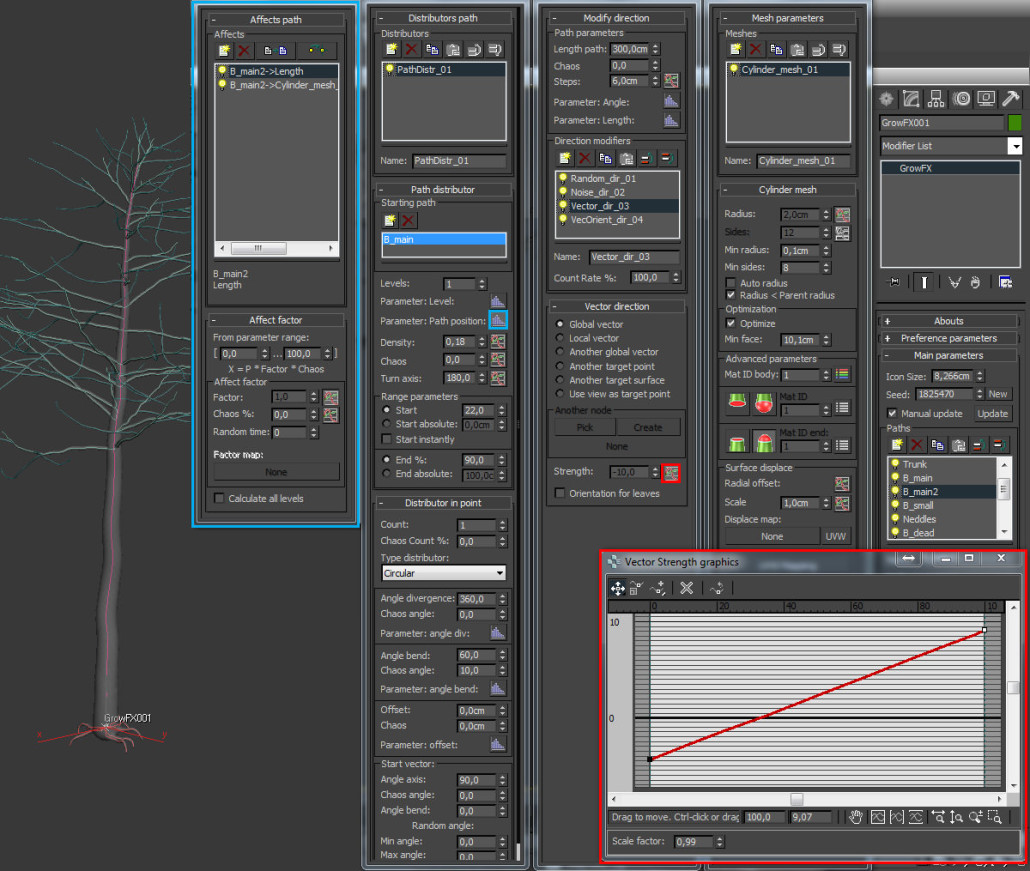The image size is (1030, 871).
Task: Open the Hierarchy command panel tab
Action: click(x=936, y=98)
